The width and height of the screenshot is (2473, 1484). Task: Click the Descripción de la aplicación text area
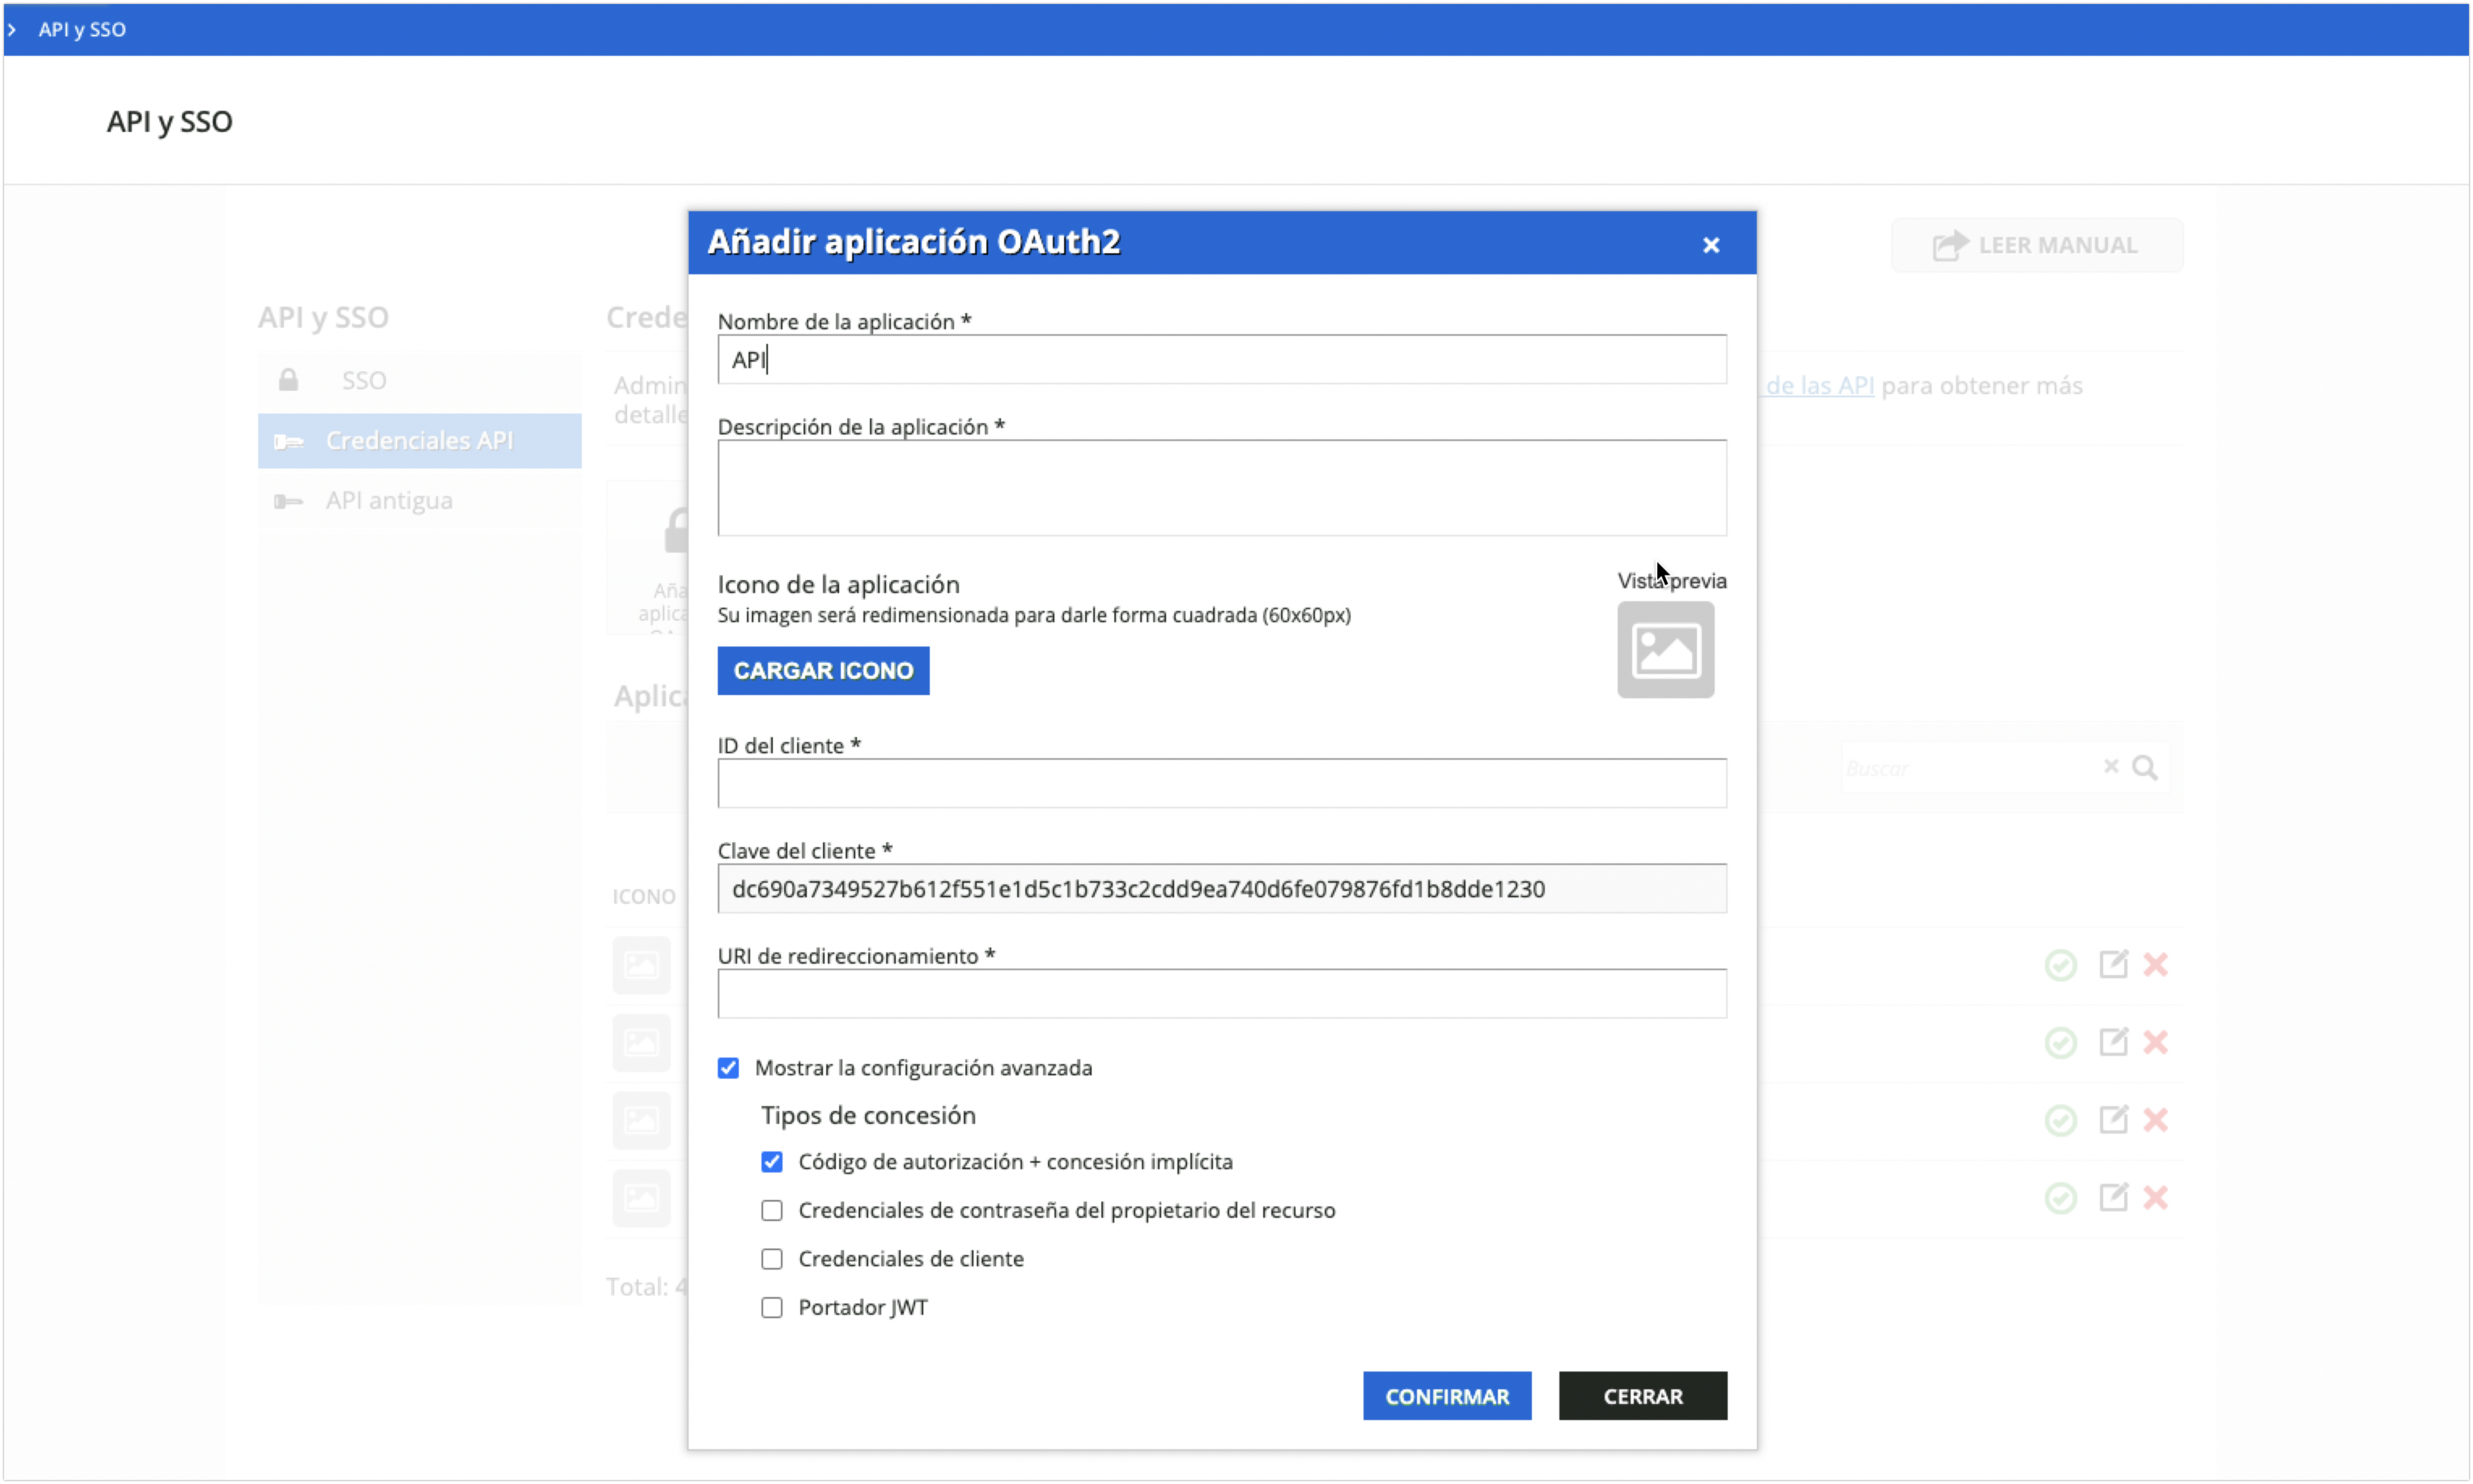point(1221,488)
